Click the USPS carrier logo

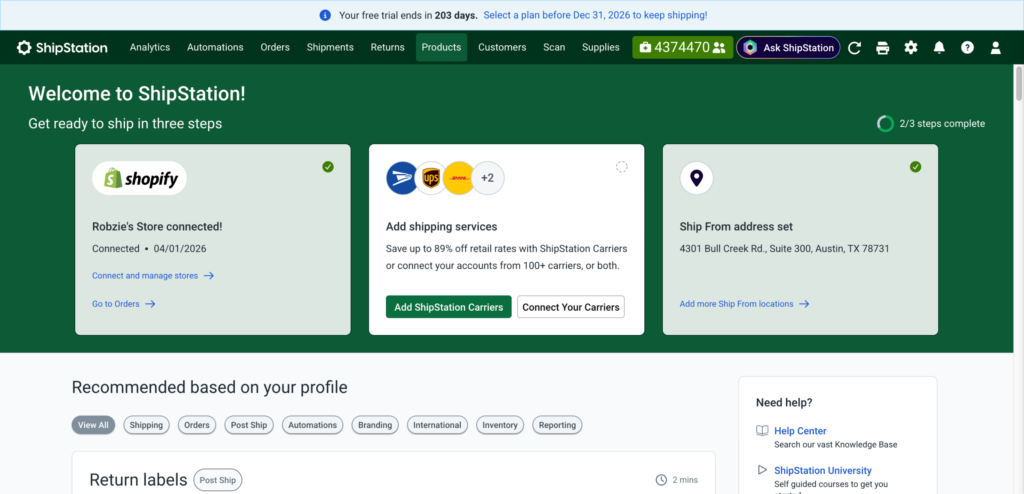click(402, 178)
